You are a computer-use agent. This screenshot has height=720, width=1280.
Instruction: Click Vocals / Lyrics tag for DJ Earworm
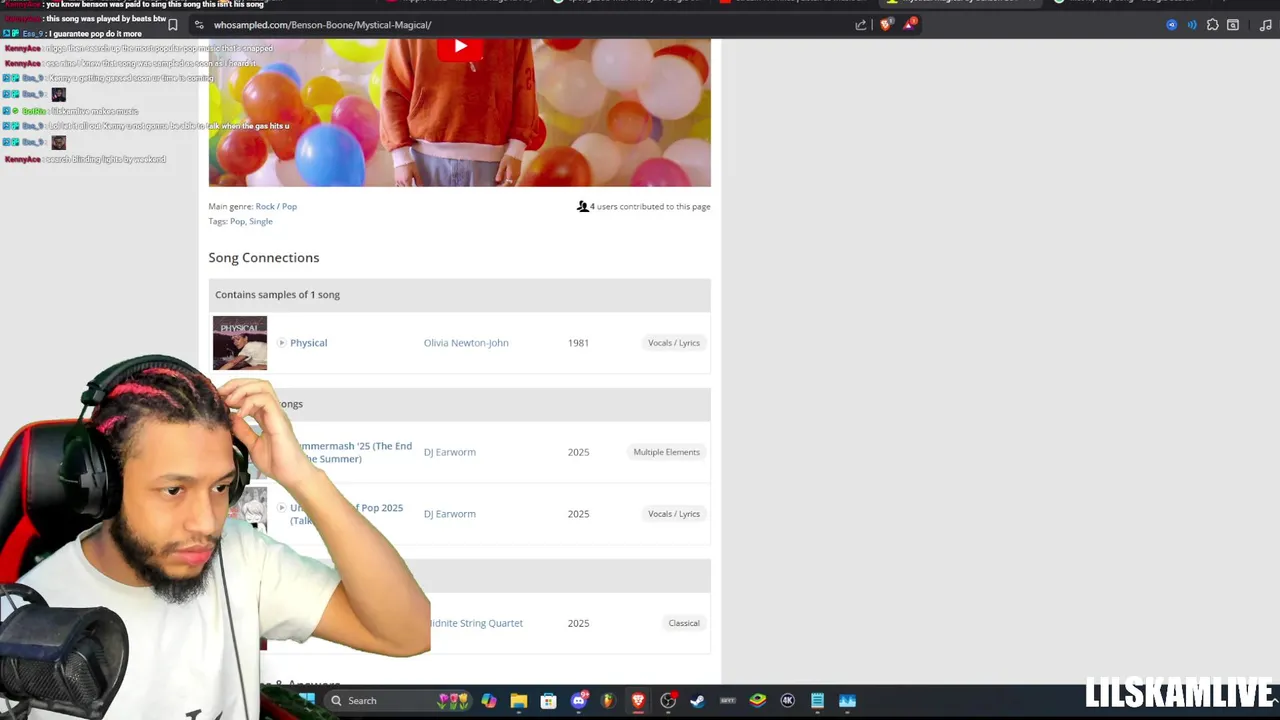click(674, 514)
